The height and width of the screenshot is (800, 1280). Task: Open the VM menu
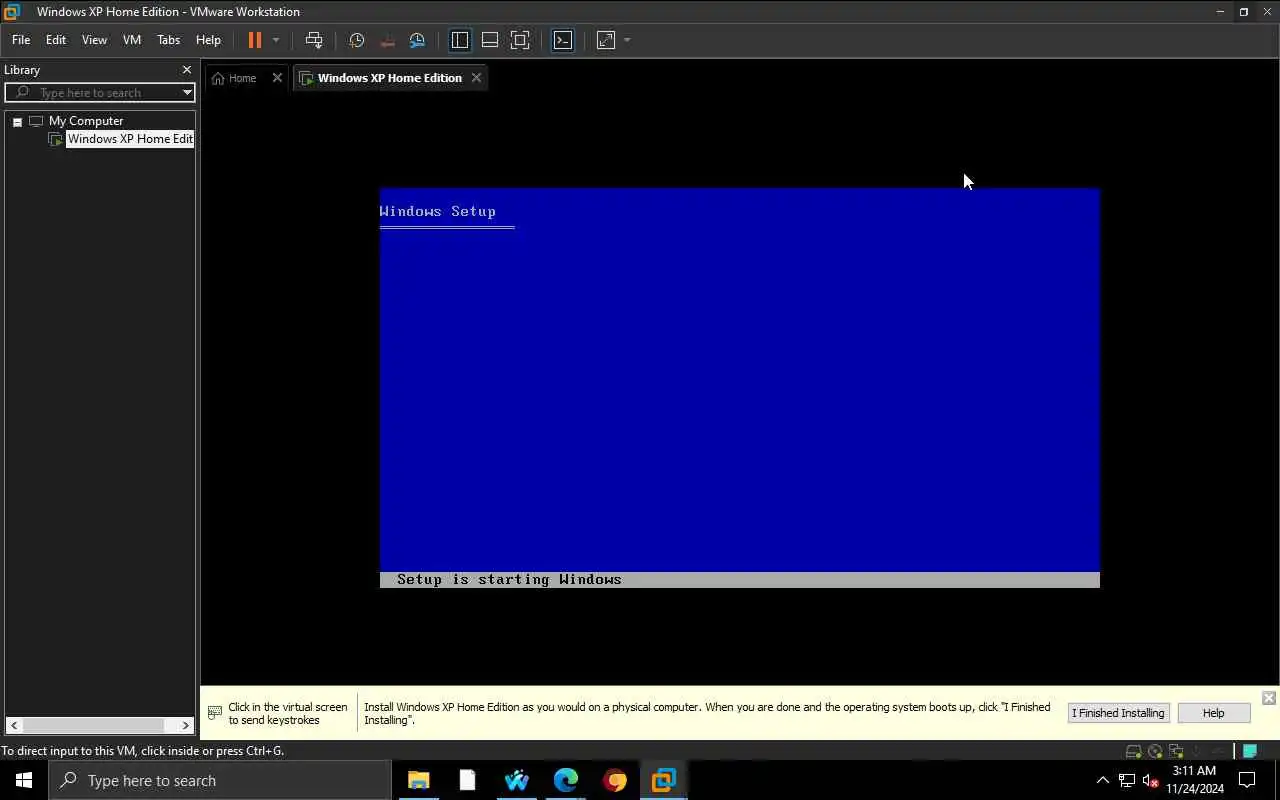pyautogui.click(x=132, y=40)
